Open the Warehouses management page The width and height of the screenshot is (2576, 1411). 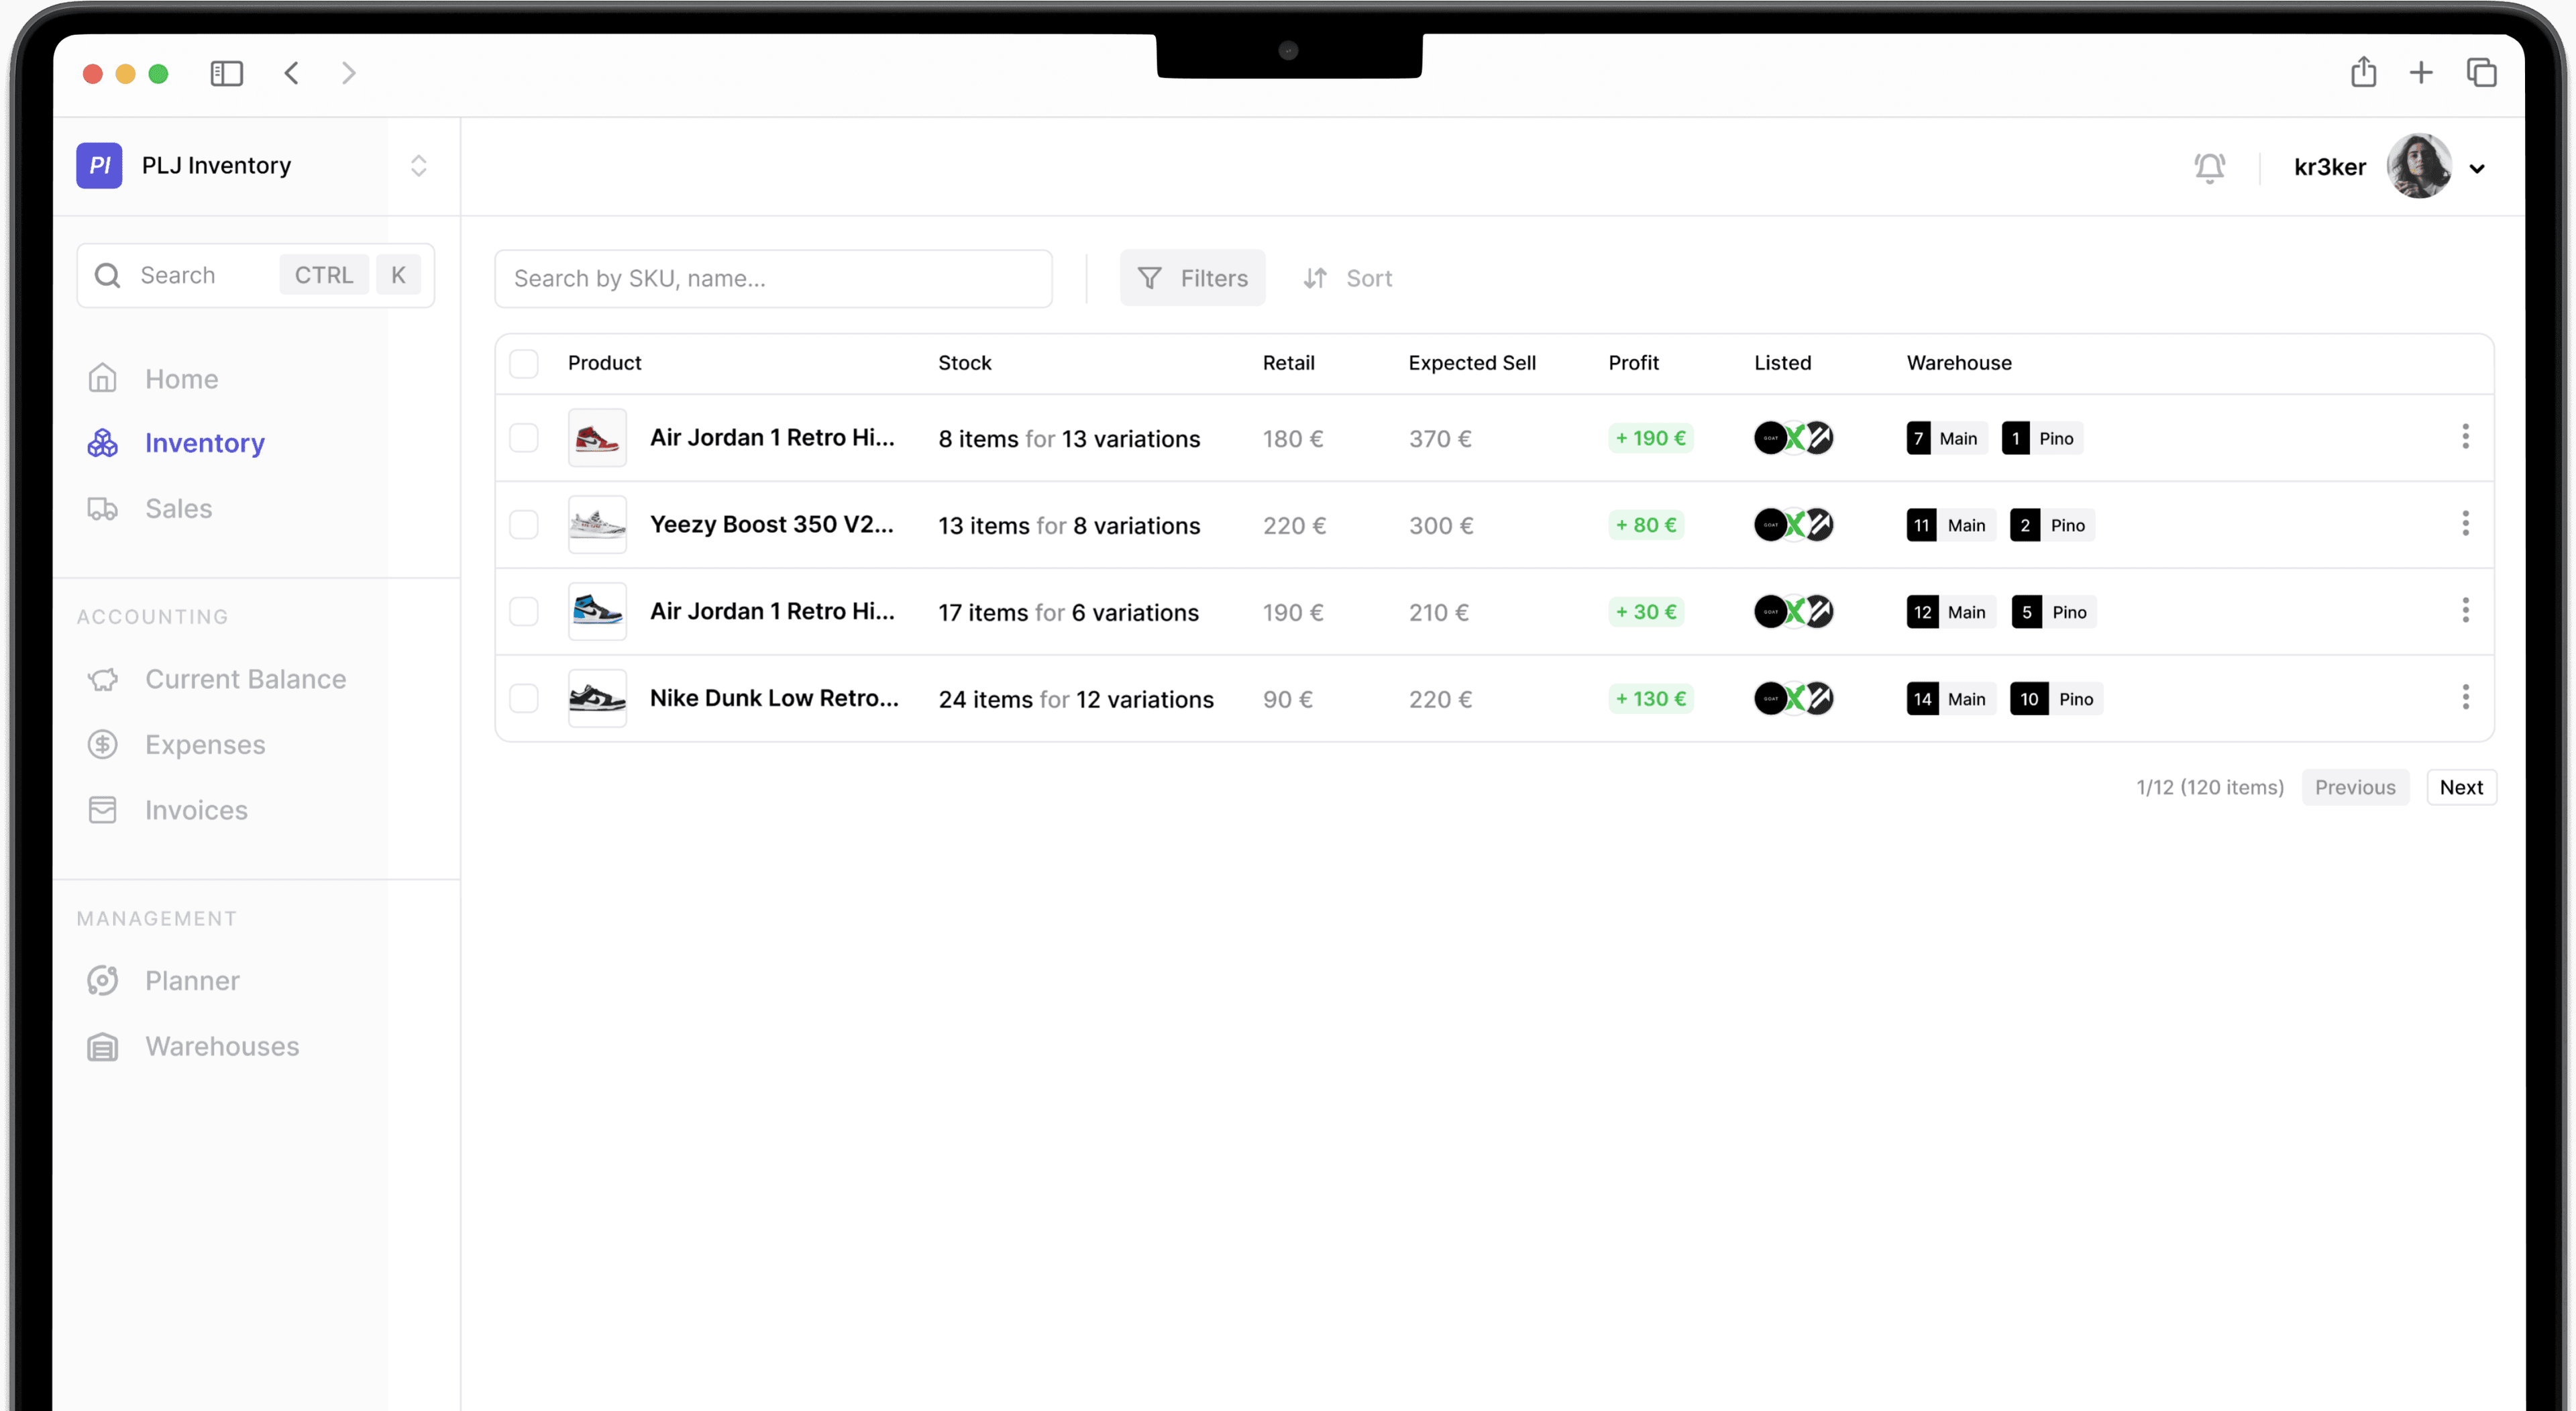point(221,1046)
